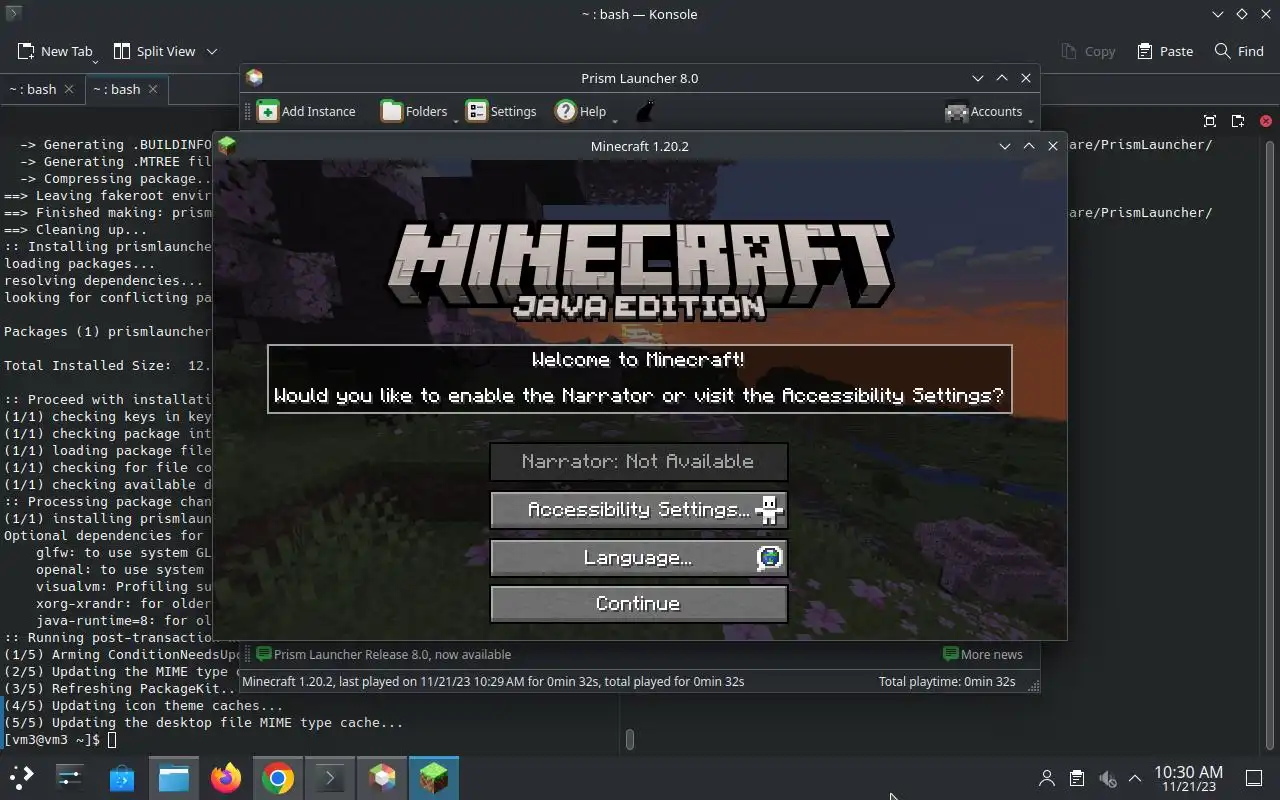This screenshot has width=1280, height=800.
Task: Close the first bash tab
Action: pos(68,89)
